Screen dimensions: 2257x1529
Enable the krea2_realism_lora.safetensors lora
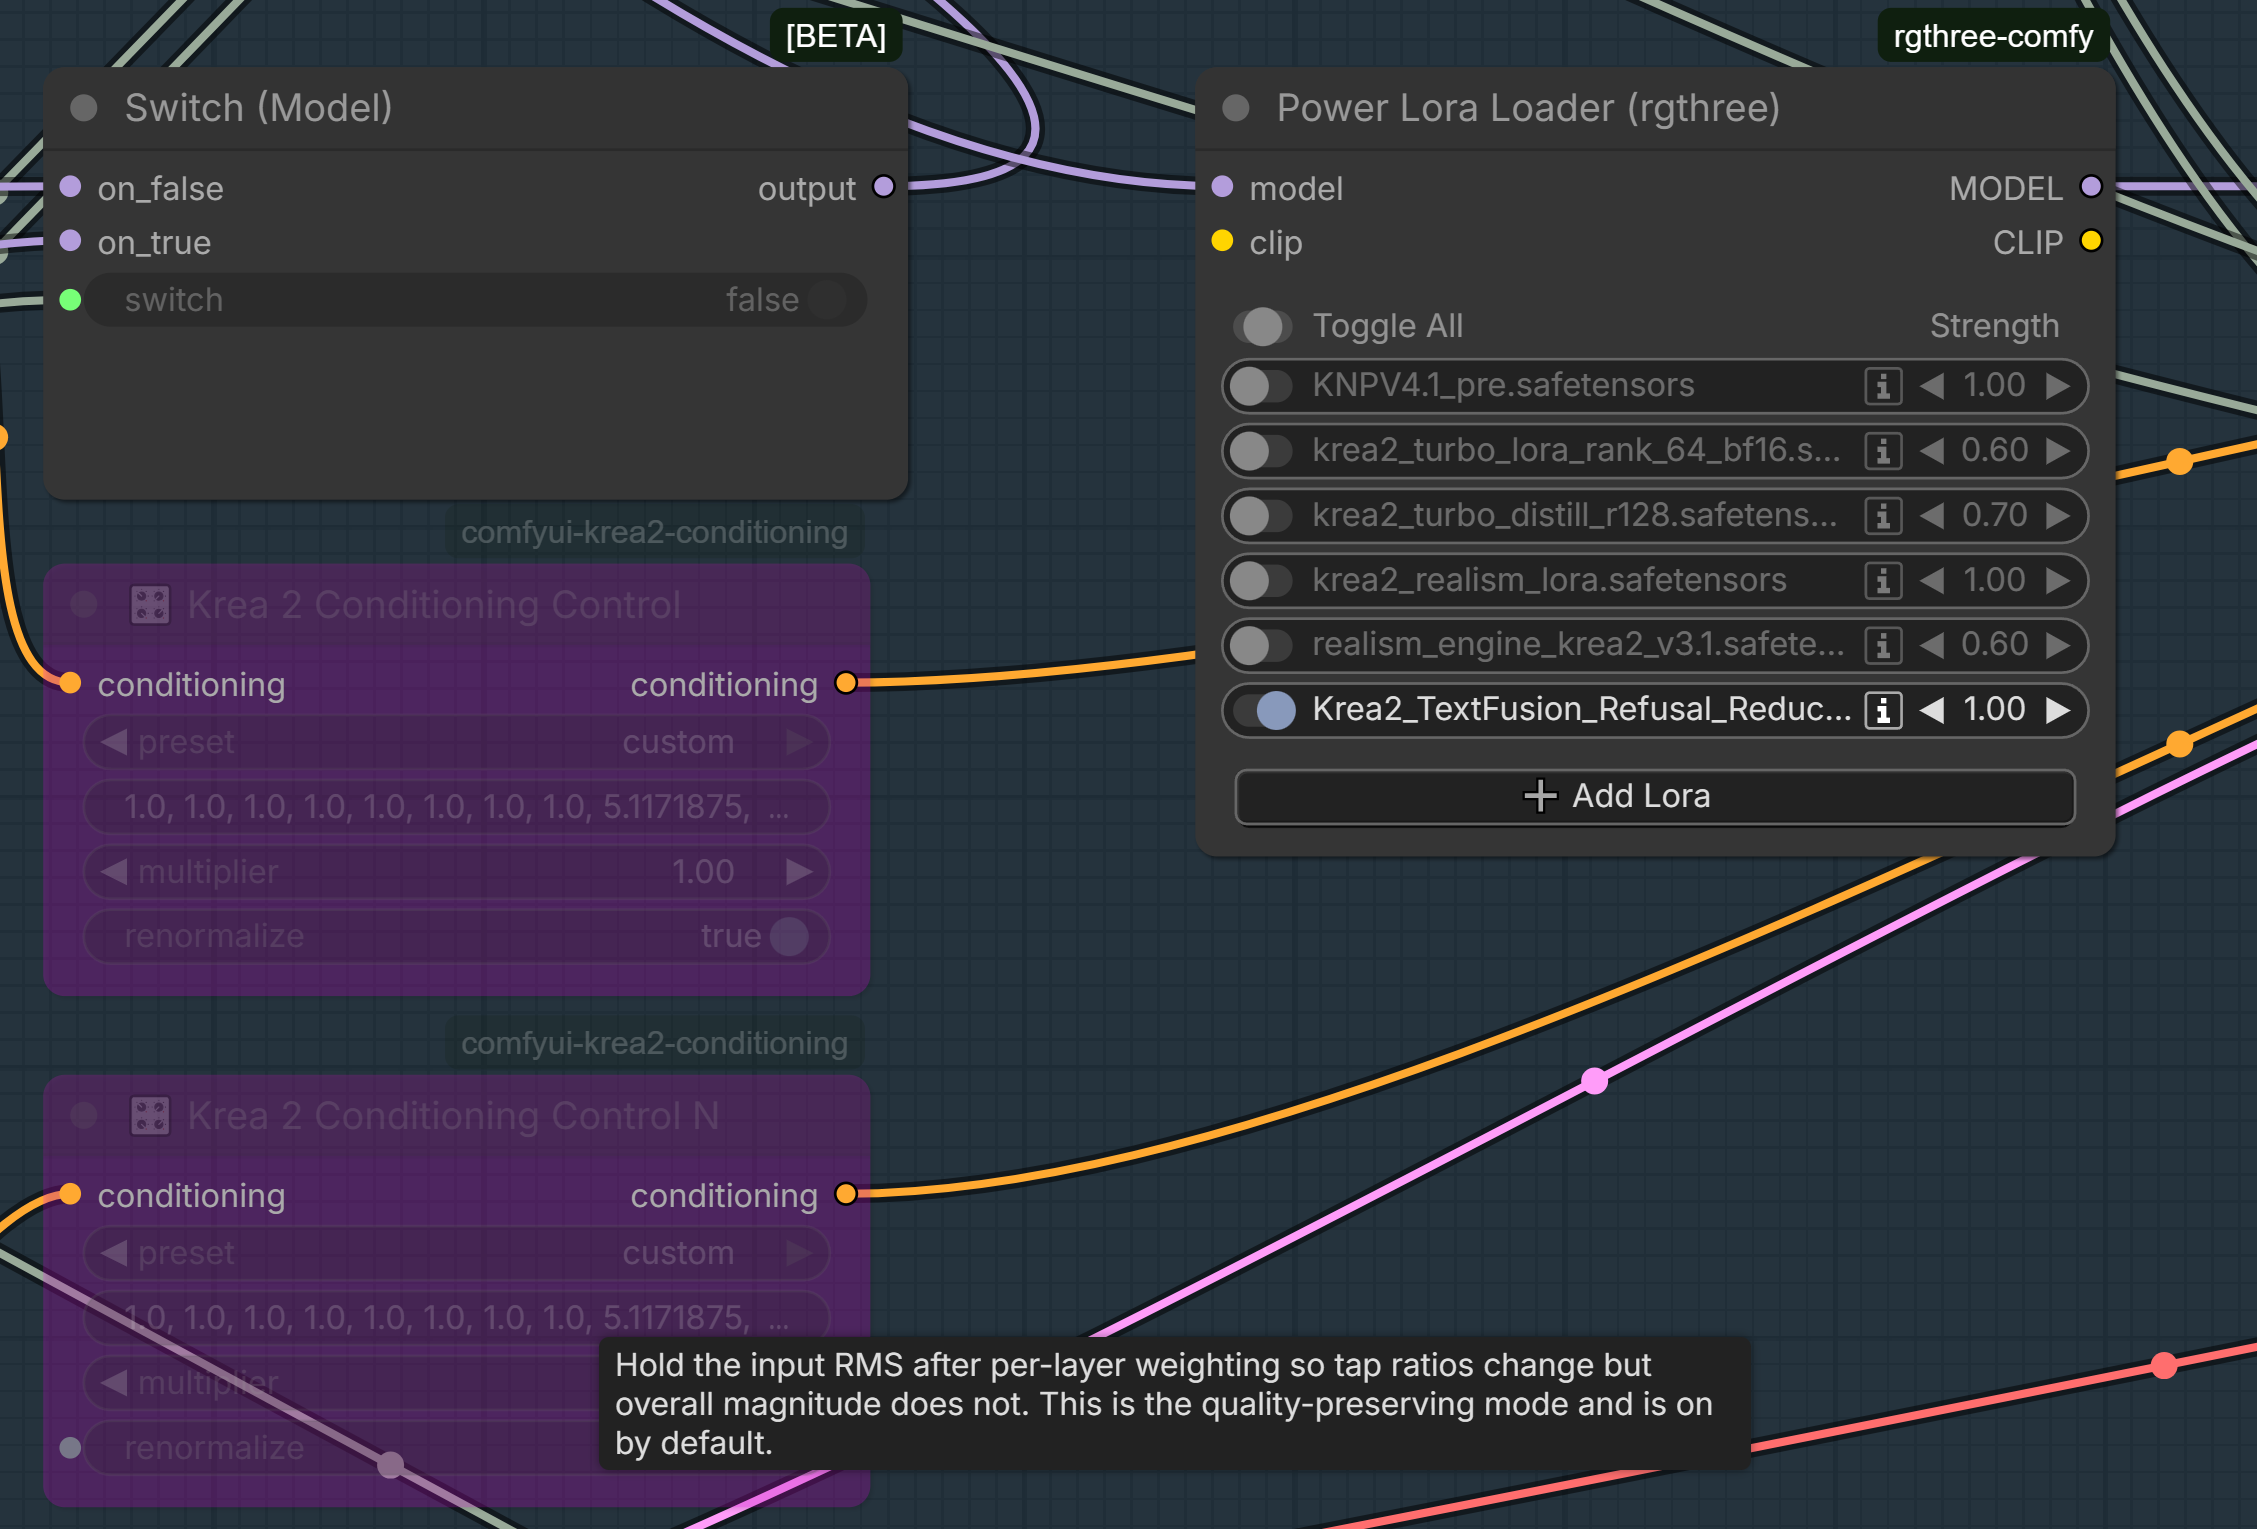[x=1262, y=581]
